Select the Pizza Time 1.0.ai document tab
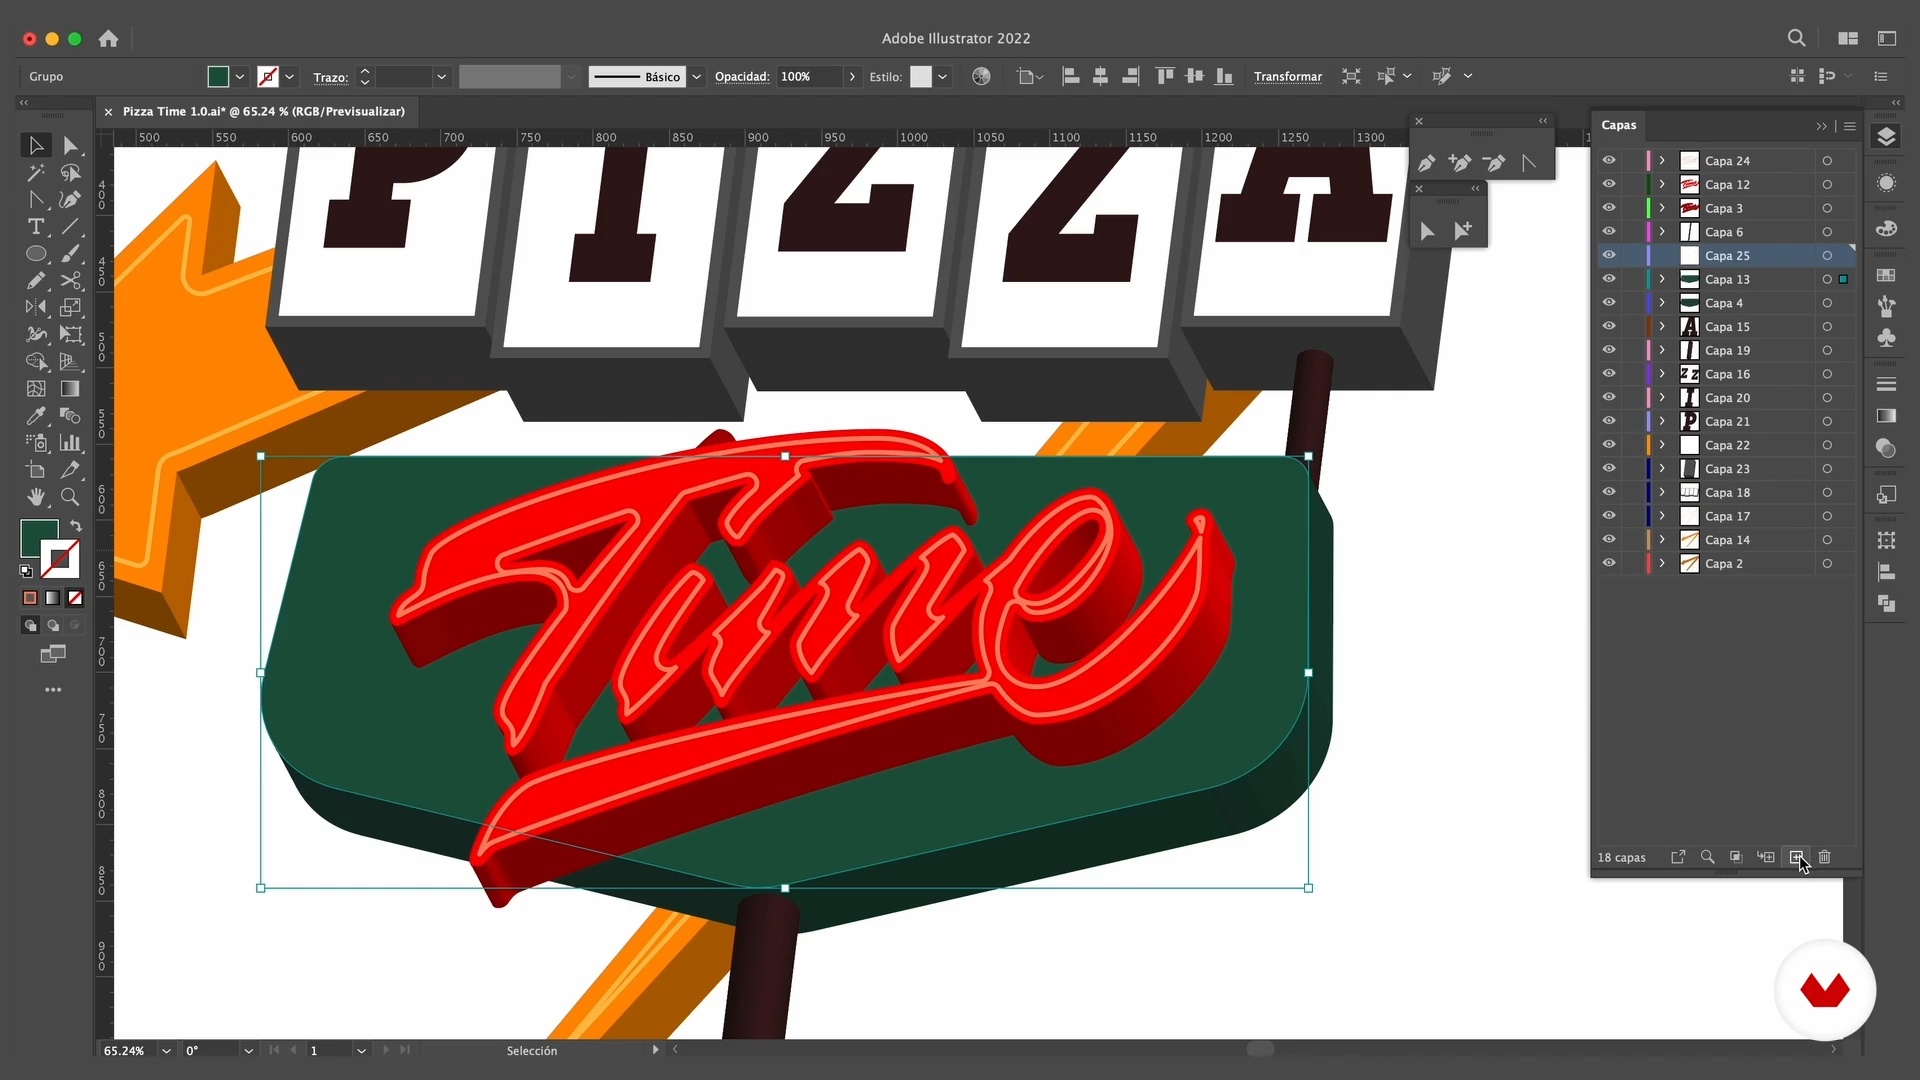This screenshot has height=1080, width=1920. click(264, 112)
